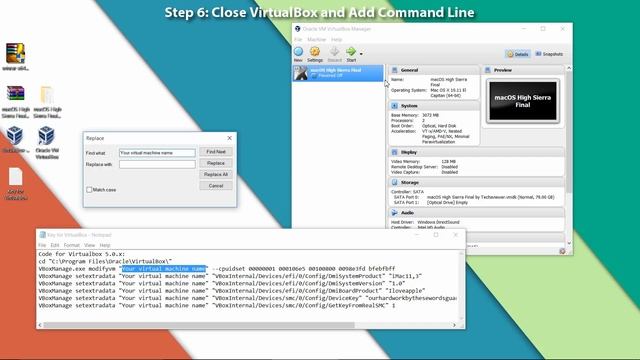Click the VirtualBox installer desktop icon
Image resolution: width=640 pixels, height=360 pixels.
(x=15, y=140)
